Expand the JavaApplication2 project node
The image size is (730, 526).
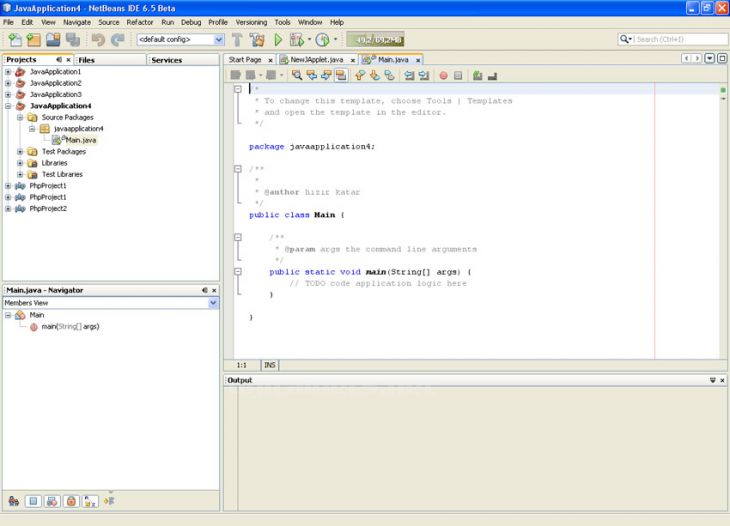[8, 83]
